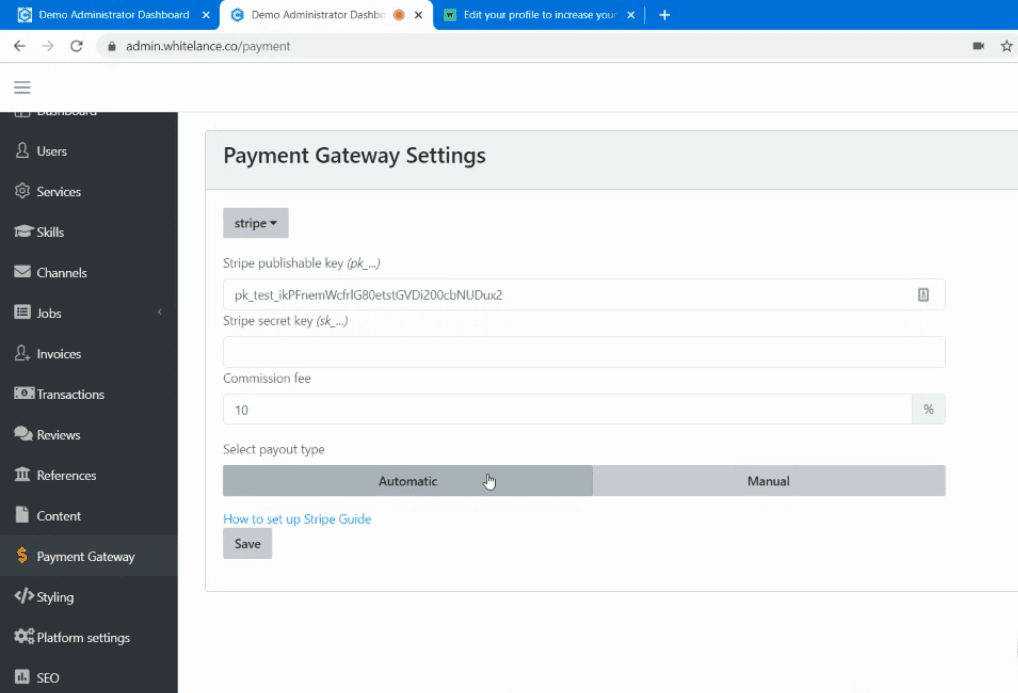Click the Content document icon
Image resolution: width=1018 pixels, height=693 pixels.
tap(22, 515)
